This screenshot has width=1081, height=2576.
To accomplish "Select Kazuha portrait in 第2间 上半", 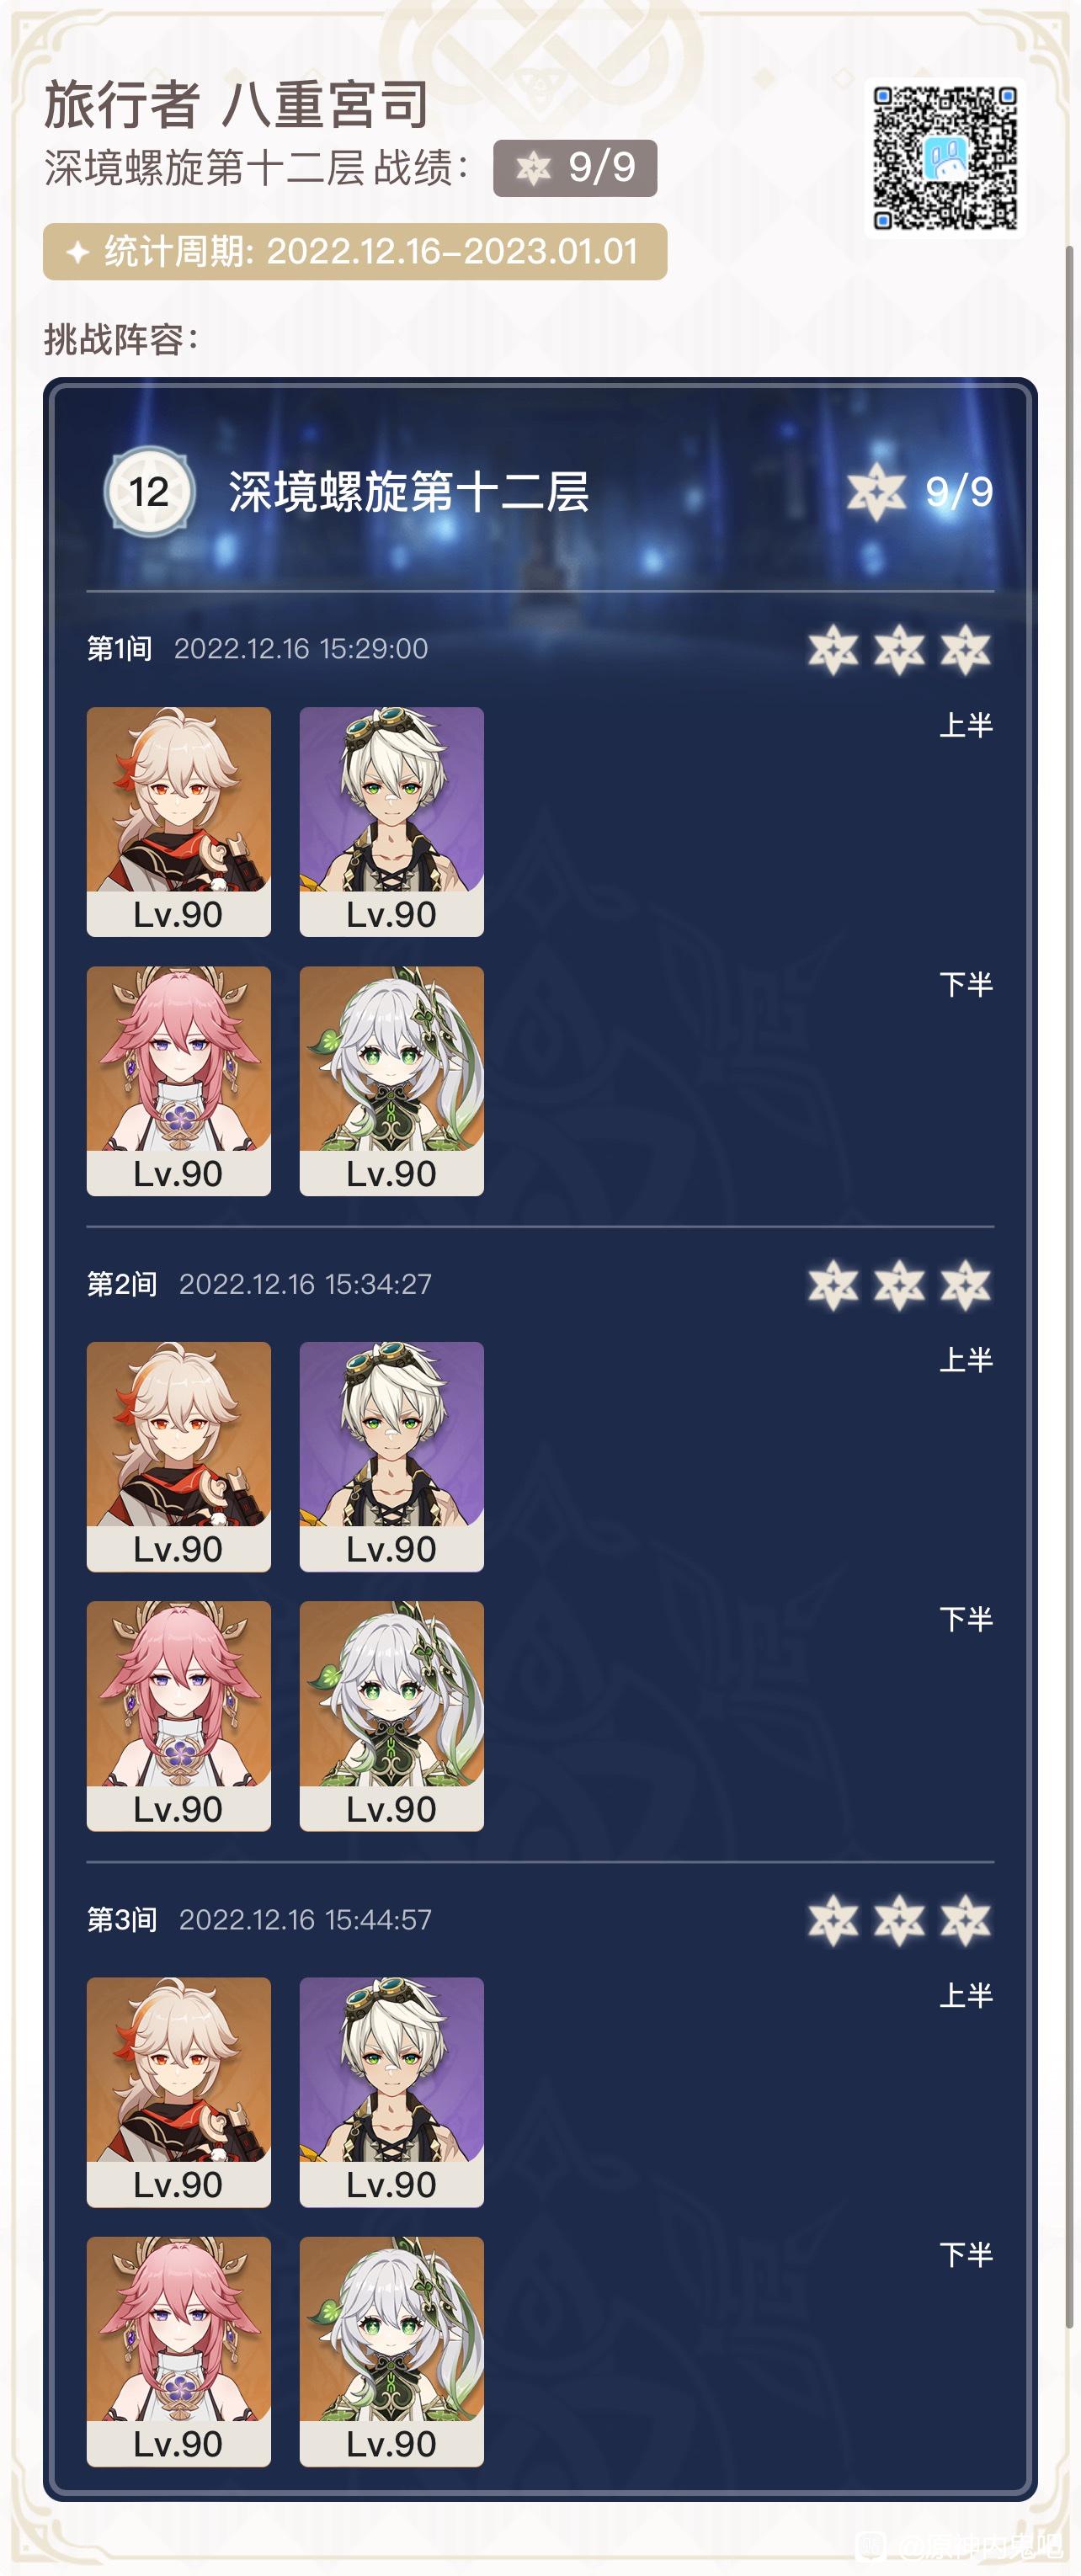I will 179,1457.
